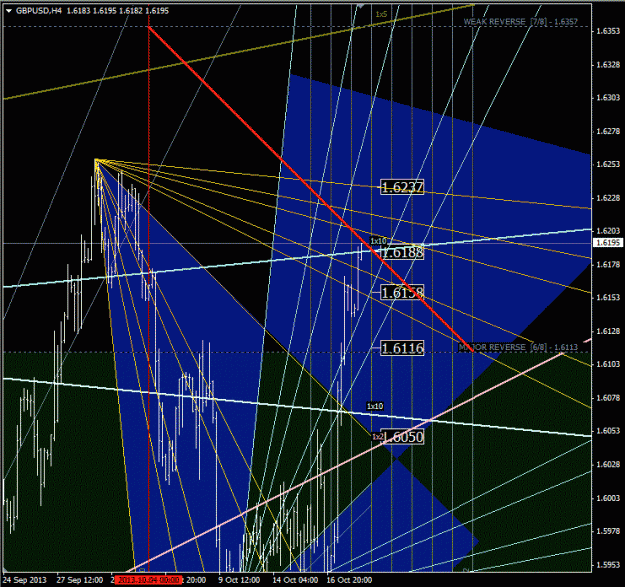Click the 1.6028 price axis label

point(608,464)
